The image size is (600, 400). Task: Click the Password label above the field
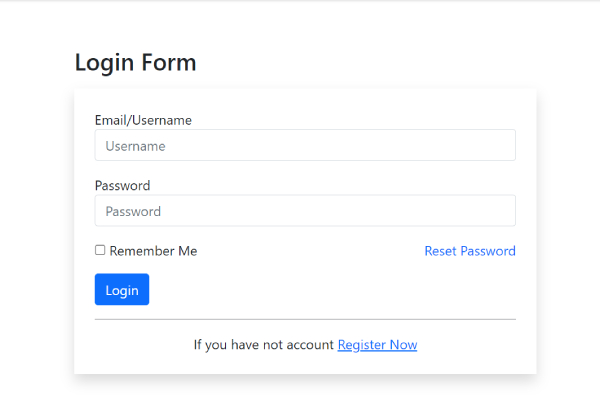[x=122, y=186]
